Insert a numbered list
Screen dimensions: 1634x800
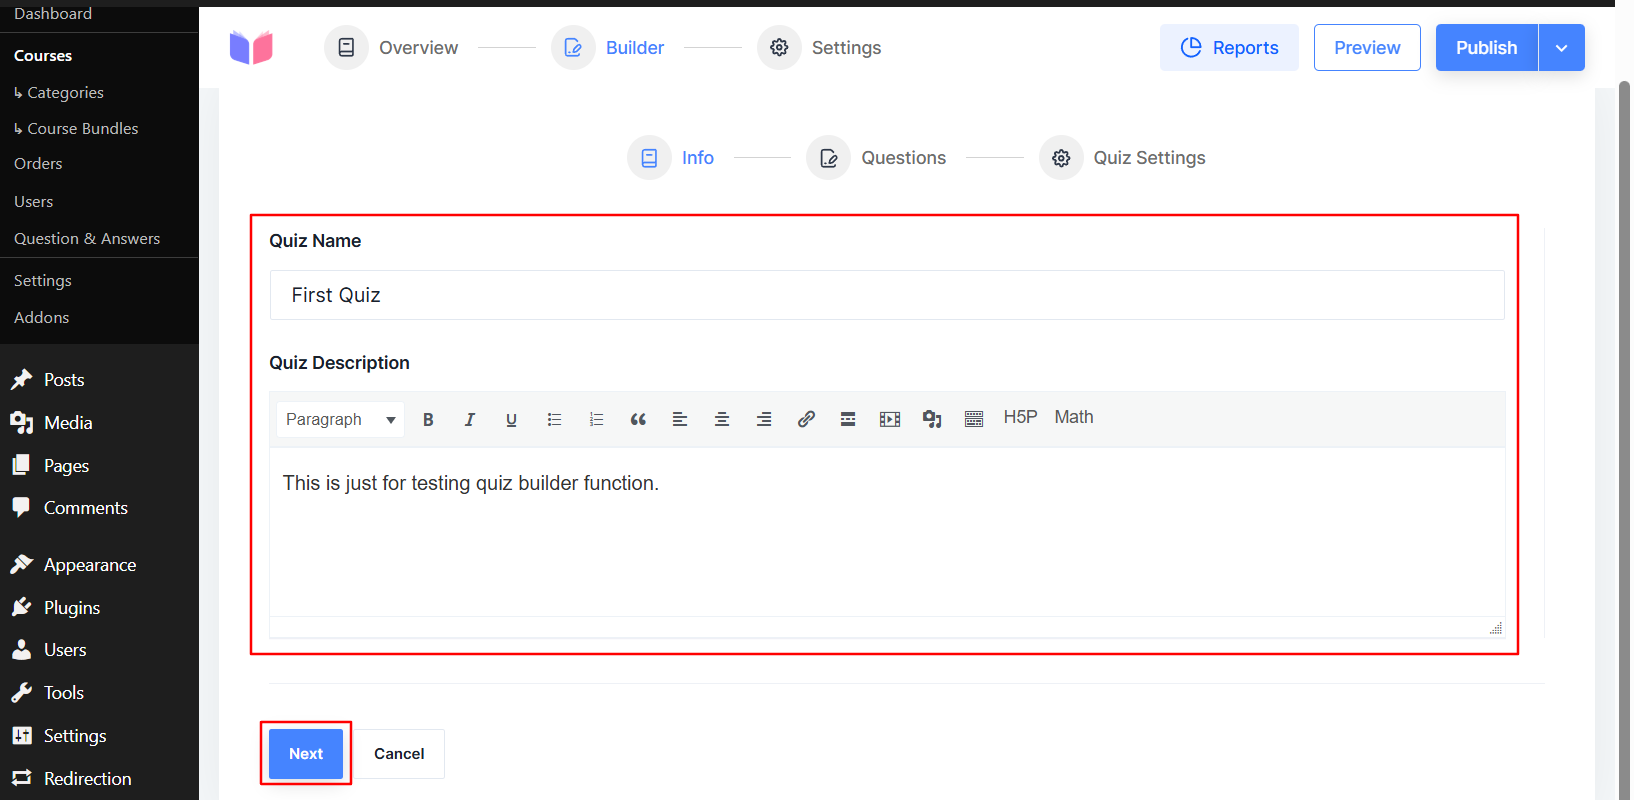596,419
